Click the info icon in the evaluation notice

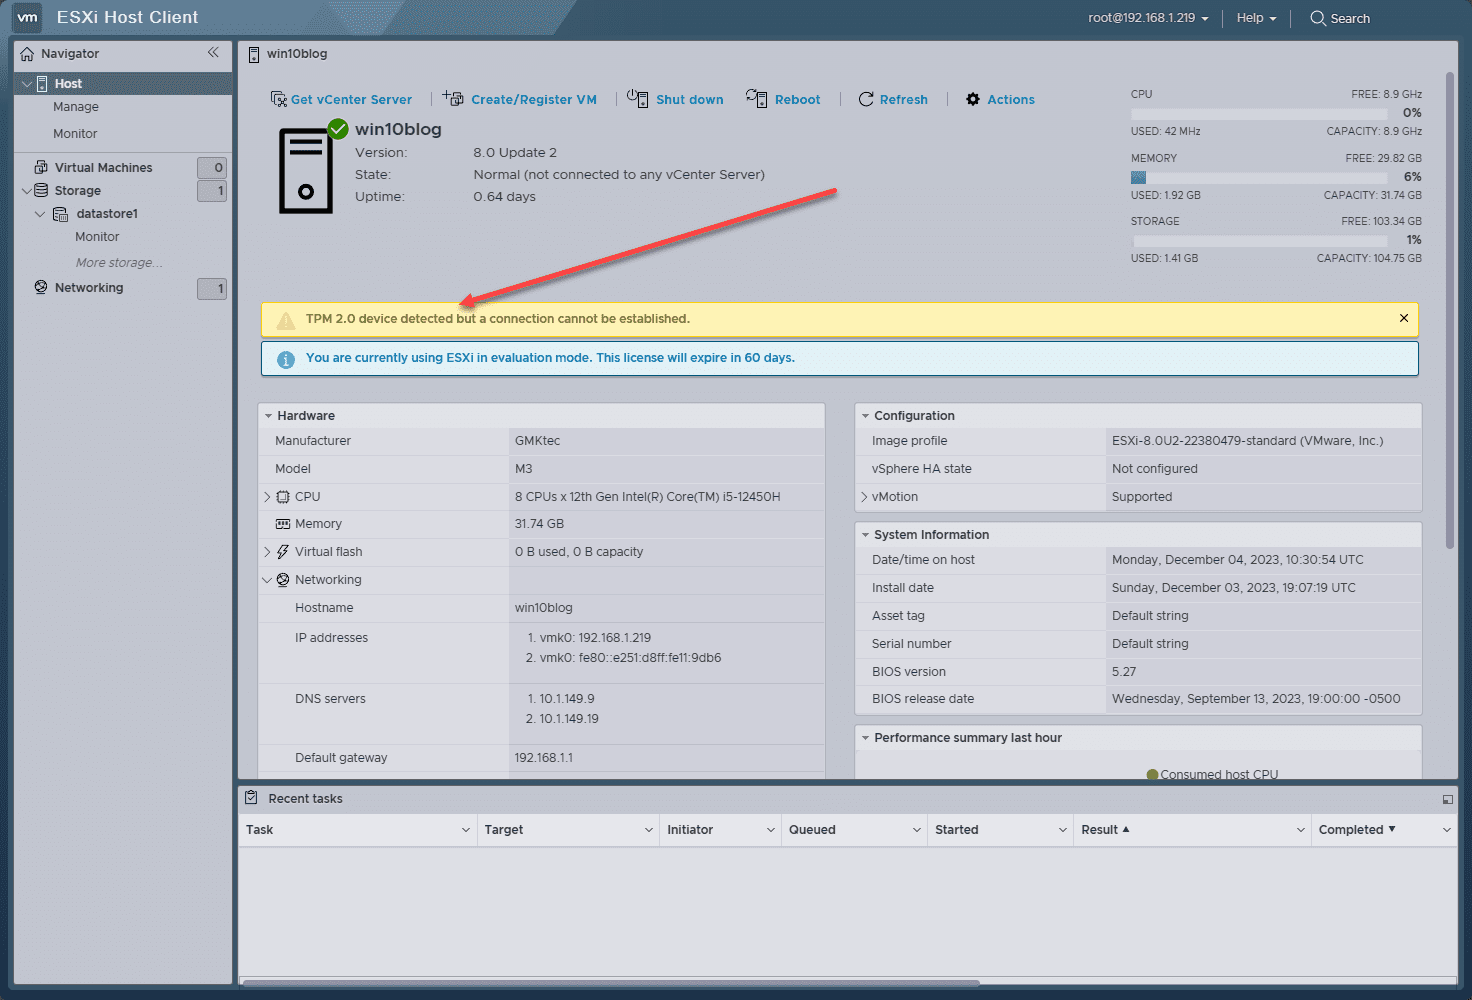tap(286, 359)
